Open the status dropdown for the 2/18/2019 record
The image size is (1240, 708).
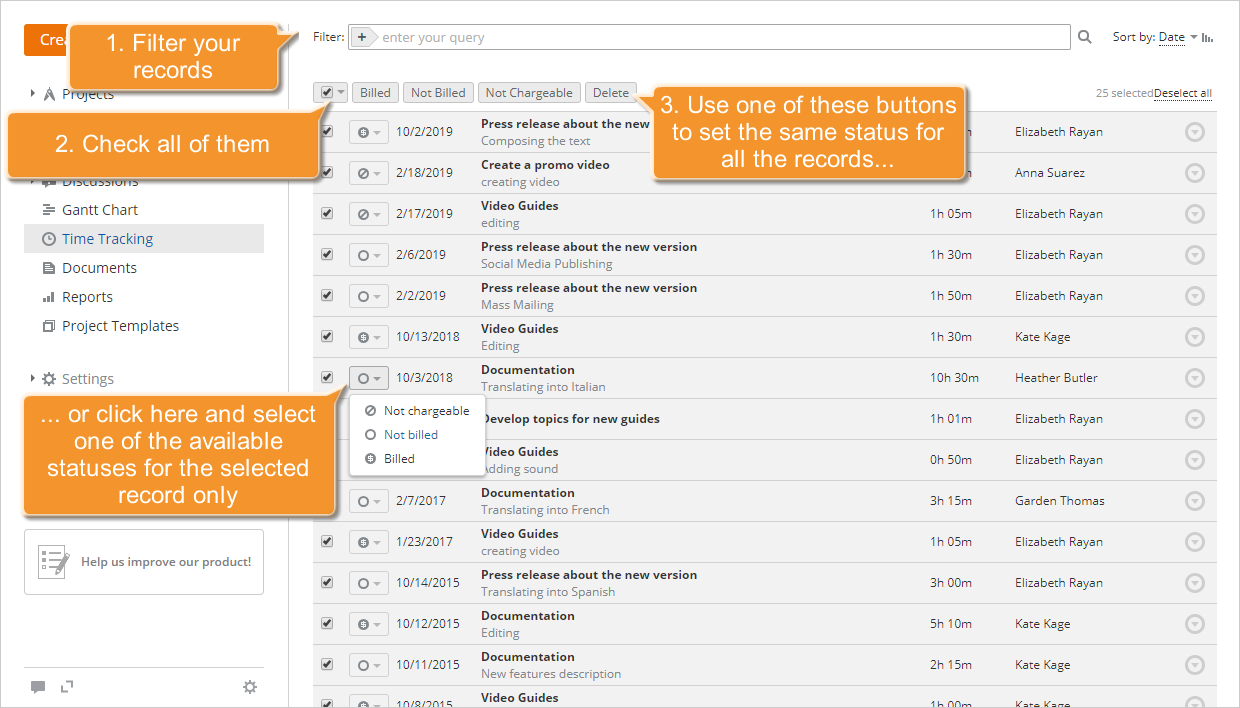[x=369, y=172]
